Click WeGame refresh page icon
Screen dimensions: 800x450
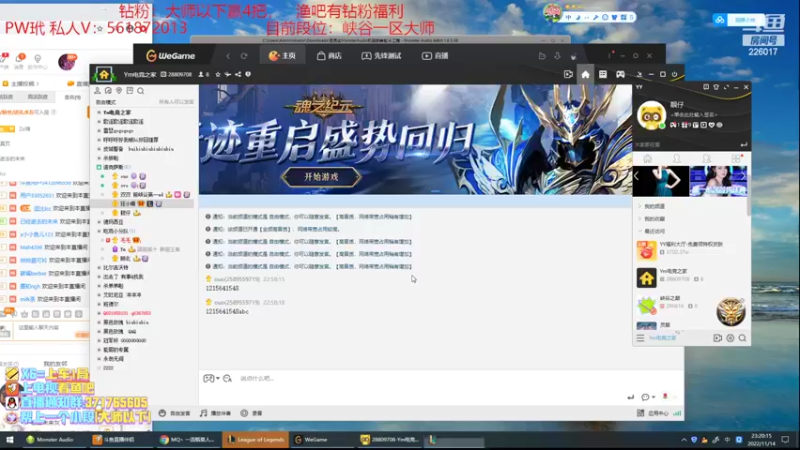(244, 56)
